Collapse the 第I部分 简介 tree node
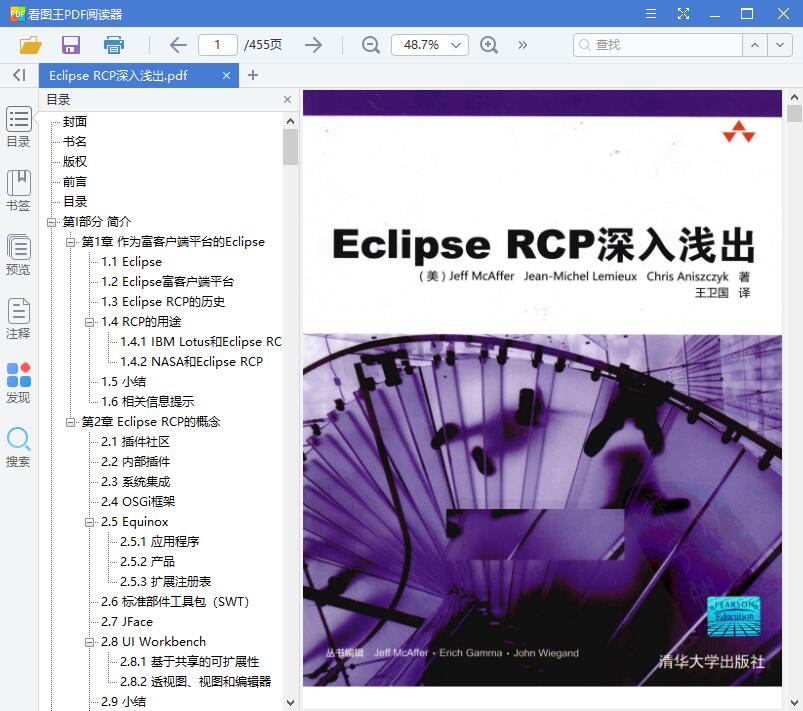 (x=51, y=222)
